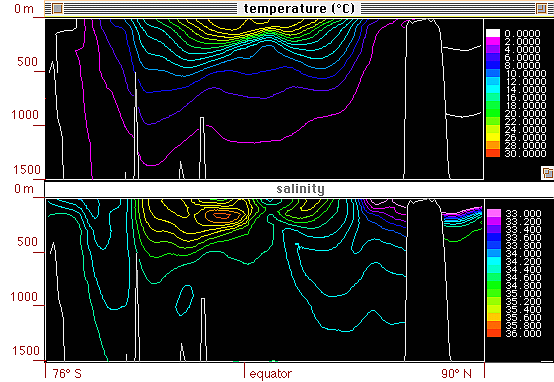The width and height of the screenshot is (554, 382).
Task: Click the "0 m" depth label beside salinity plot
Action: [24, 189]
